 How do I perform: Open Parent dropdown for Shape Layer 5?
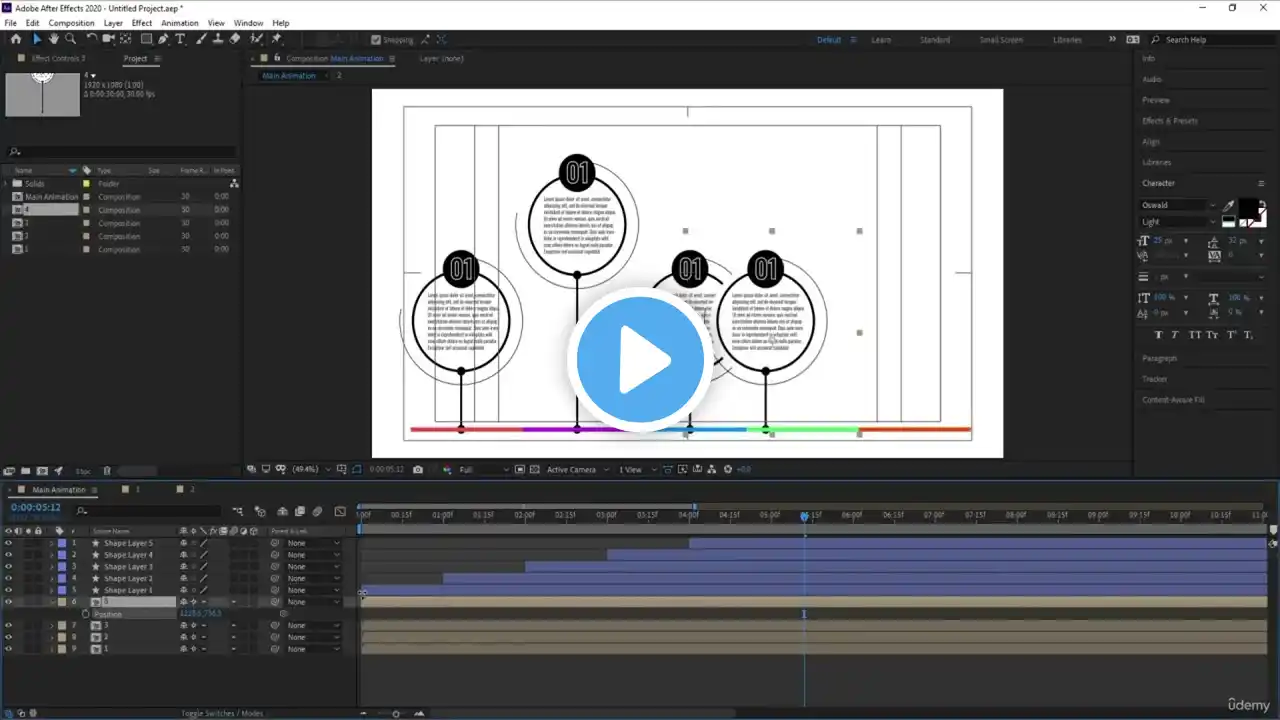(313, 543)
